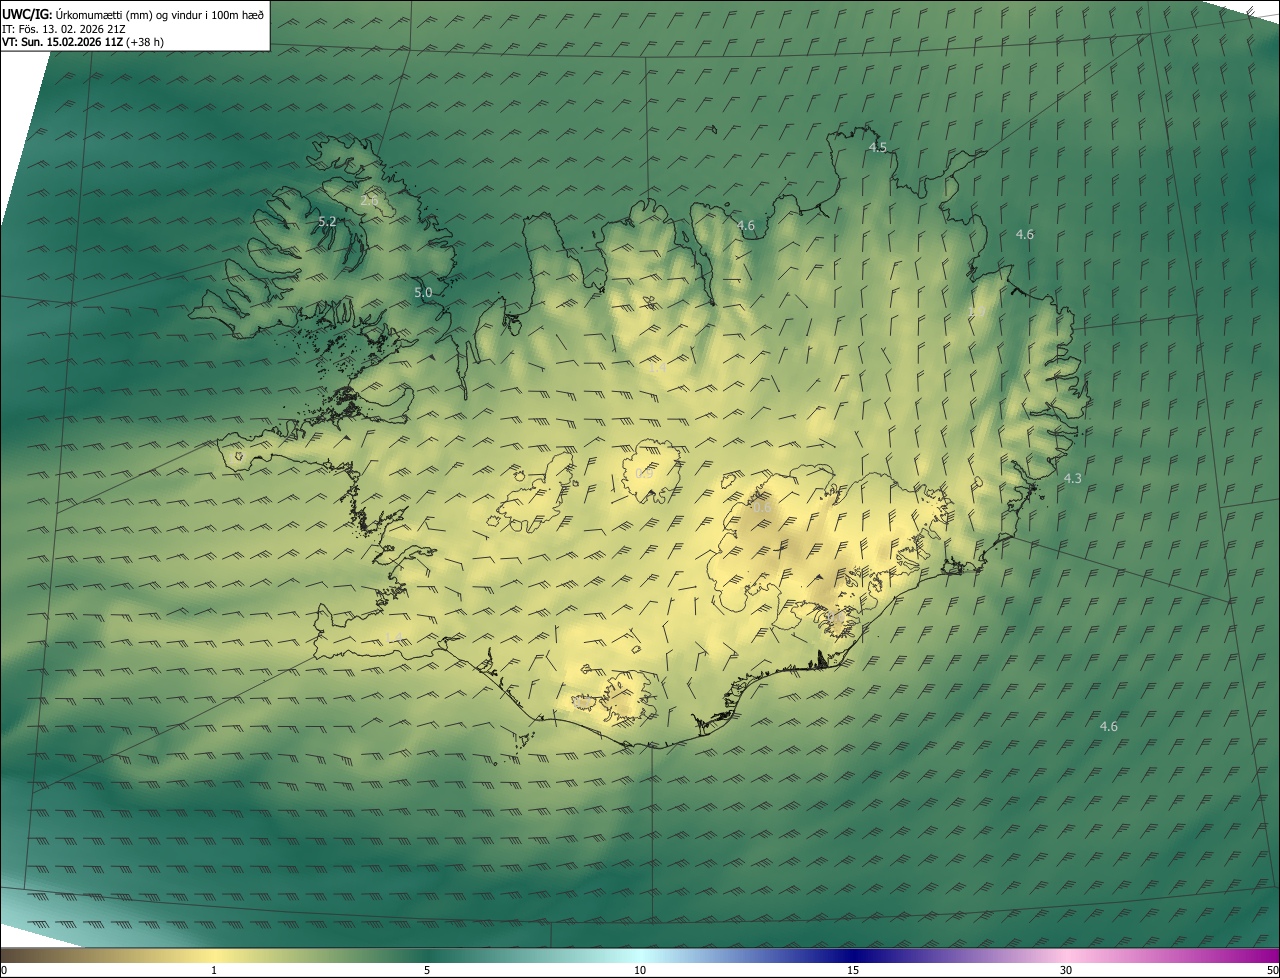Click the 0 tick label on the color scale
The height and width of the screenshot is (978, 1280).
(x=3, y=970)
